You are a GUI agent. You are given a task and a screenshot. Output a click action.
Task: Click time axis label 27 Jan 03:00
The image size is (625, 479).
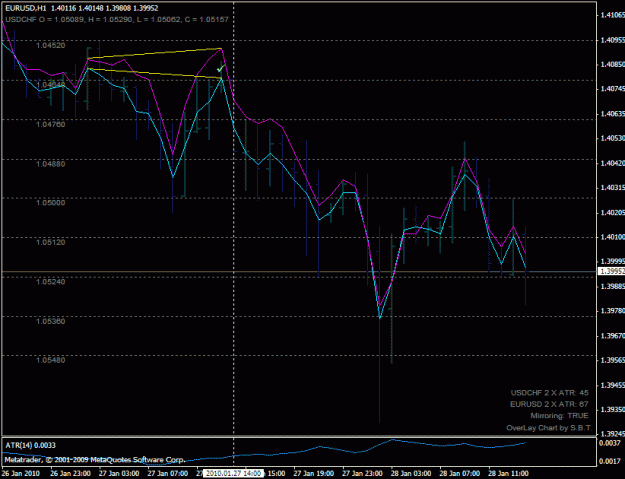point(119,473)
